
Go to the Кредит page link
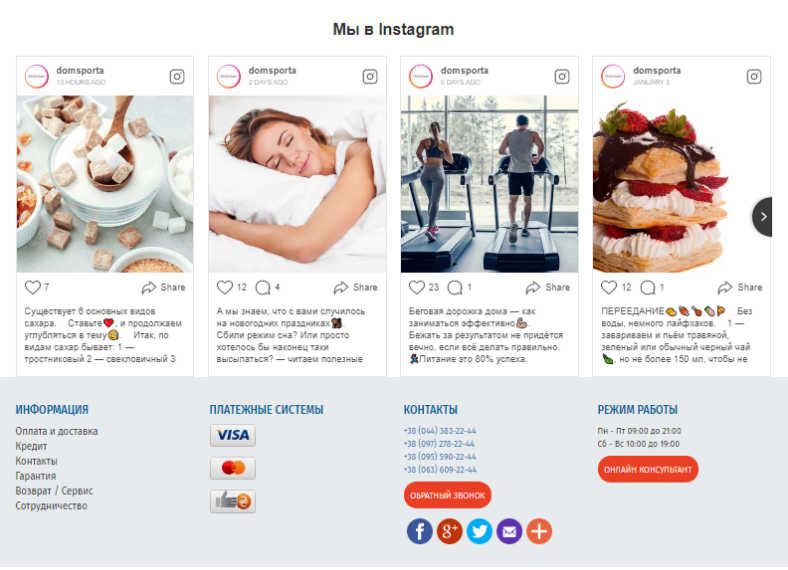point(31,446)
